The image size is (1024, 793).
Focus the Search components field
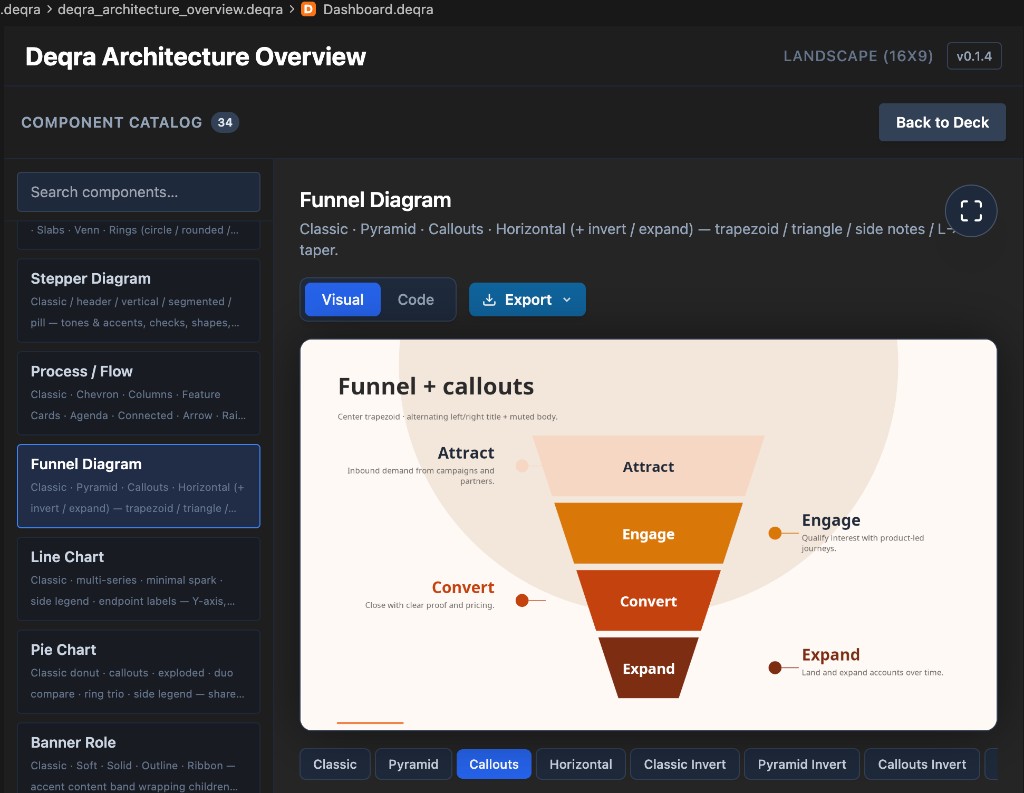pyautogui.click(x=138, y=192)
